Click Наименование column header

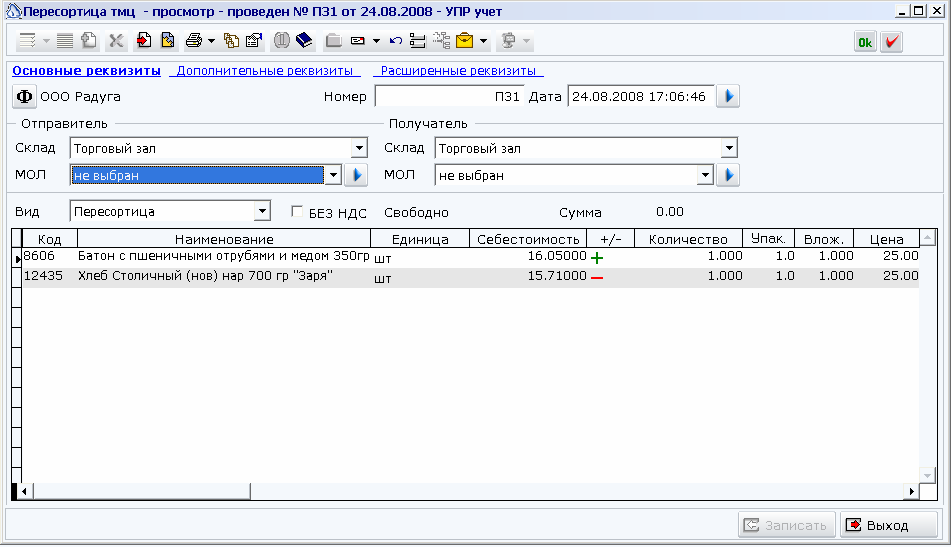[x=224, y=239]
